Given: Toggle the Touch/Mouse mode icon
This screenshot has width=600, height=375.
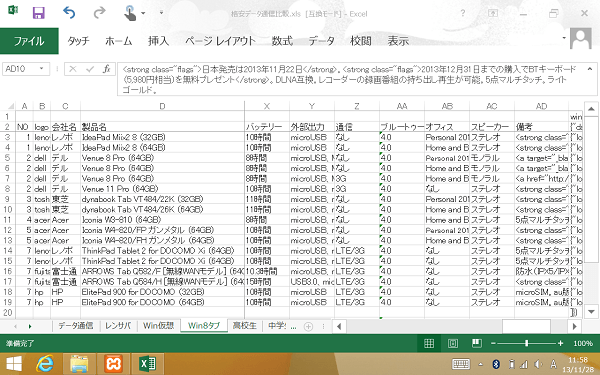Looking at the screenshot, I should pos(130,13).
